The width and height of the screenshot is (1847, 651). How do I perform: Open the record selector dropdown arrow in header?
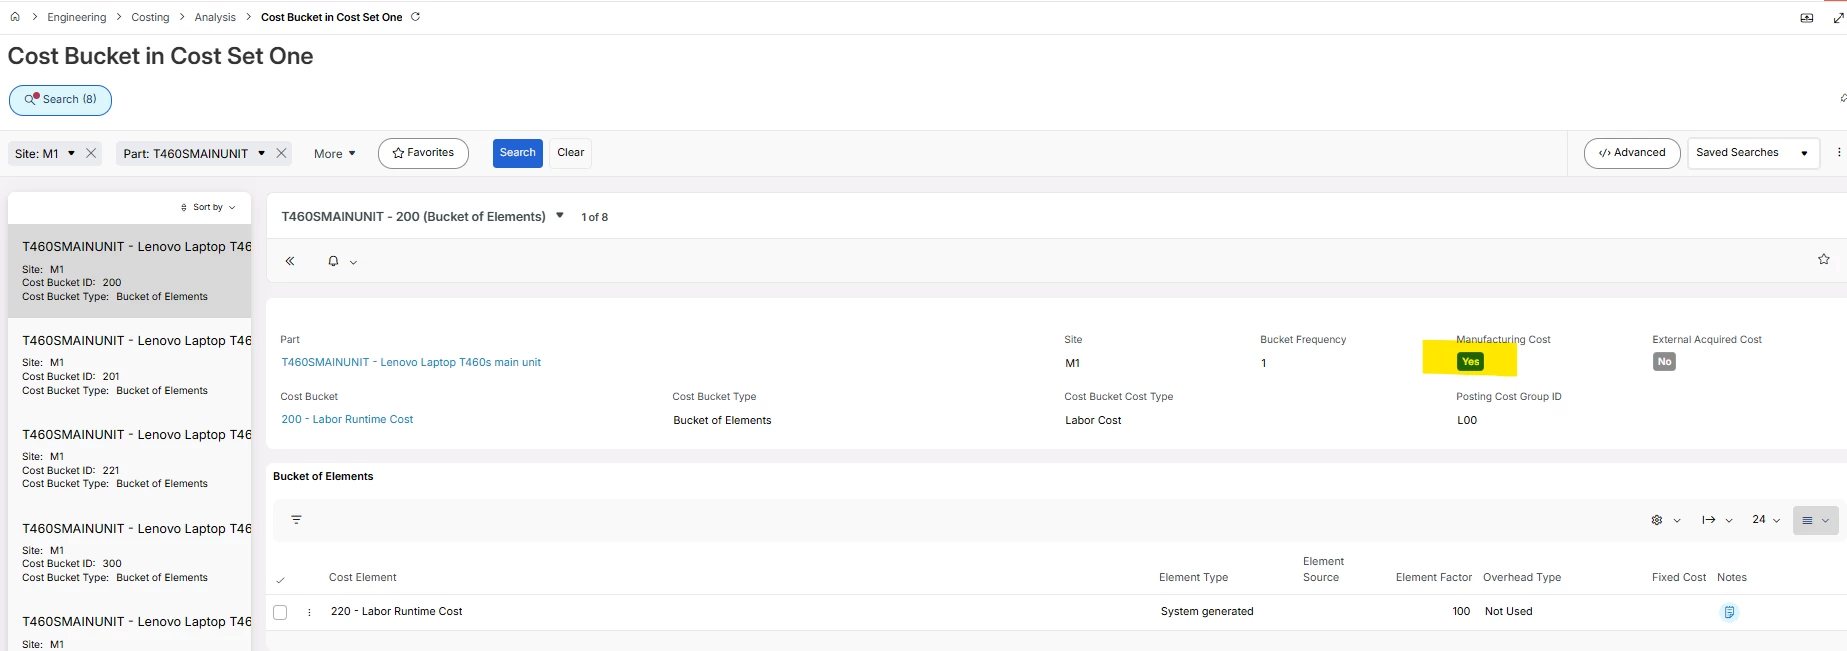[560, 216]
